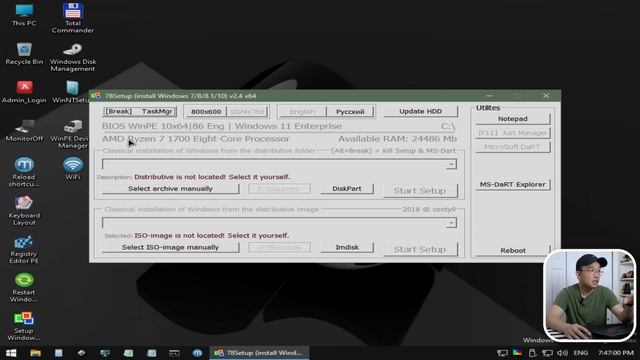The height and width of the screenshot is (360, 640).
Task: Select the WiFi desktop icon
Action: point(73,169)
